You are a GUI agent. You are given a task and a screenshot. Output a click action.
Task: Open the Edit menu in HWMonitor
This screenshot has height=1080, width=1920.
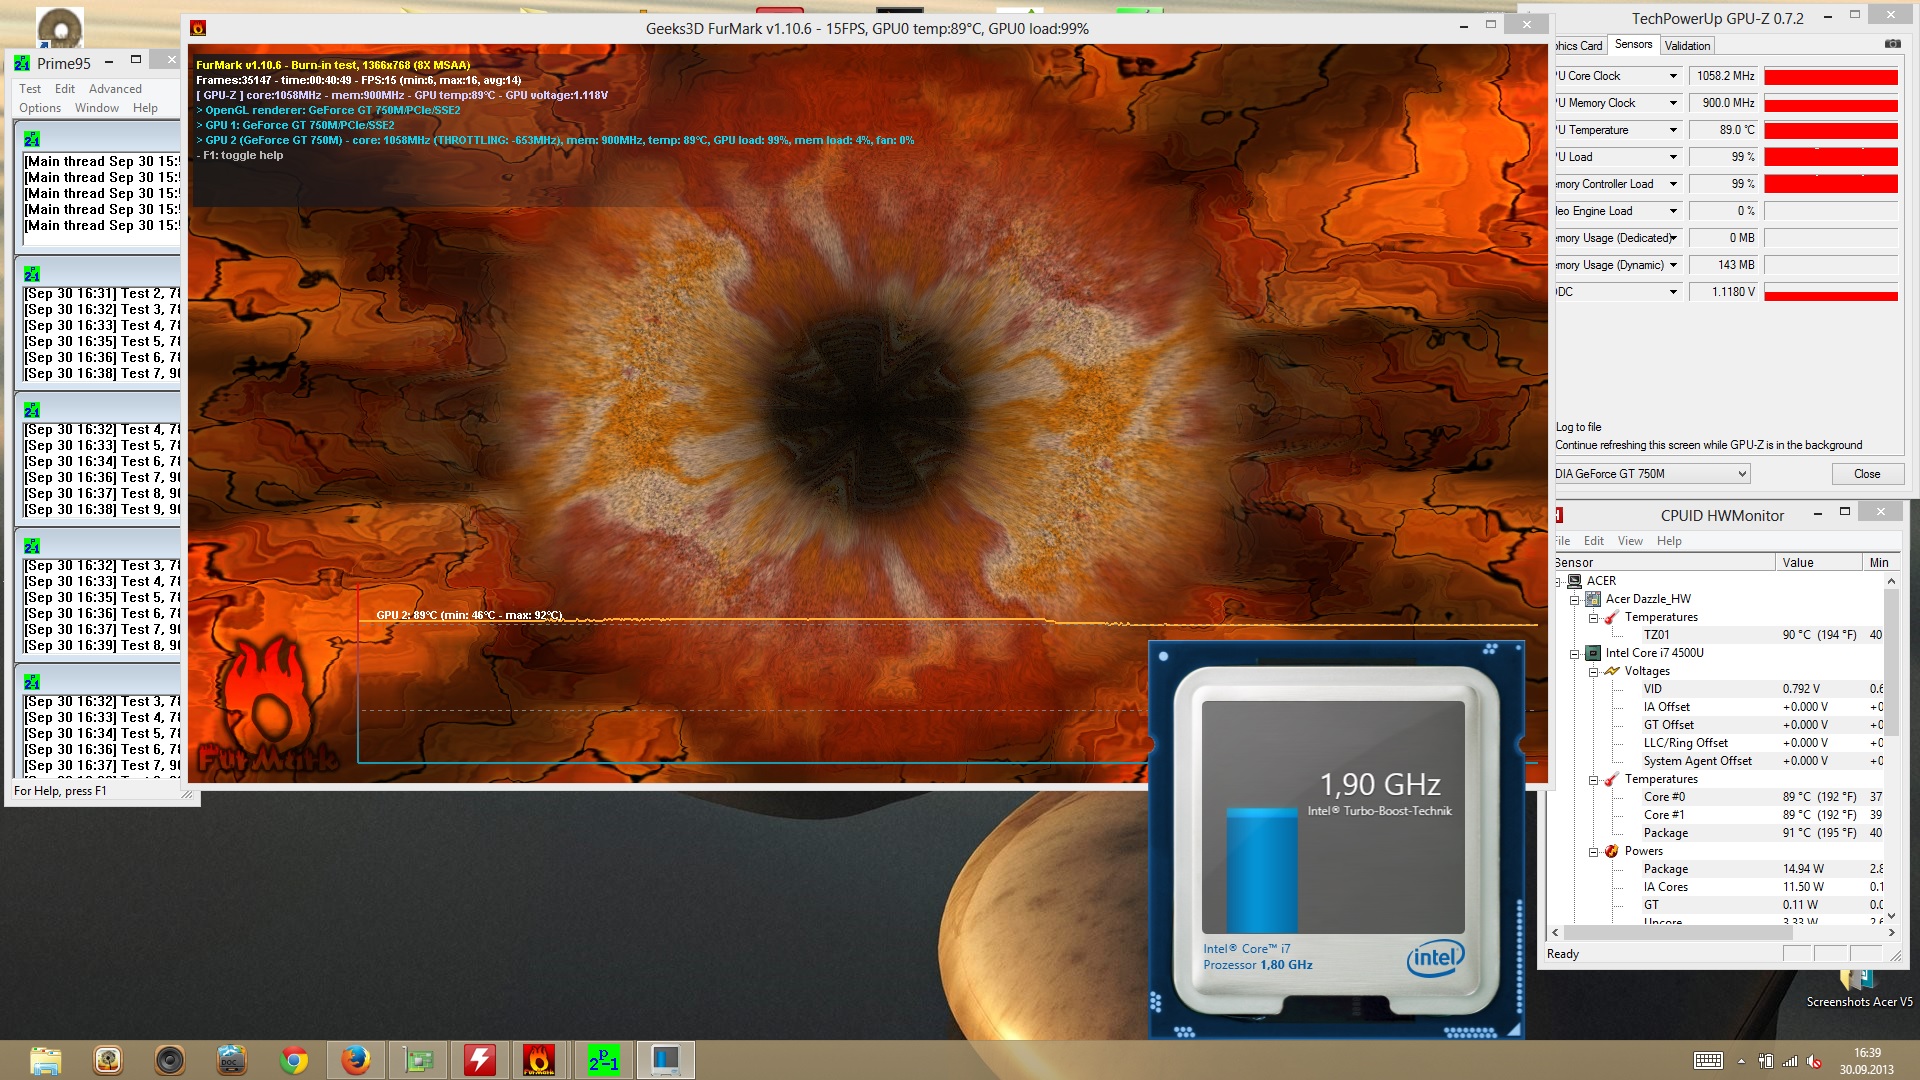coord(1594,541)
